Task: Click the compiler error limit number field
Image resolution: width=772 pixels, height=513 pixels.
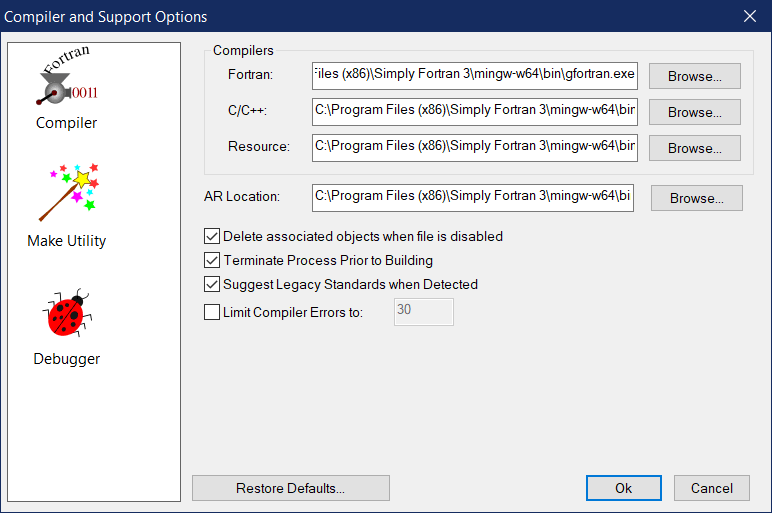Action: 424,311
